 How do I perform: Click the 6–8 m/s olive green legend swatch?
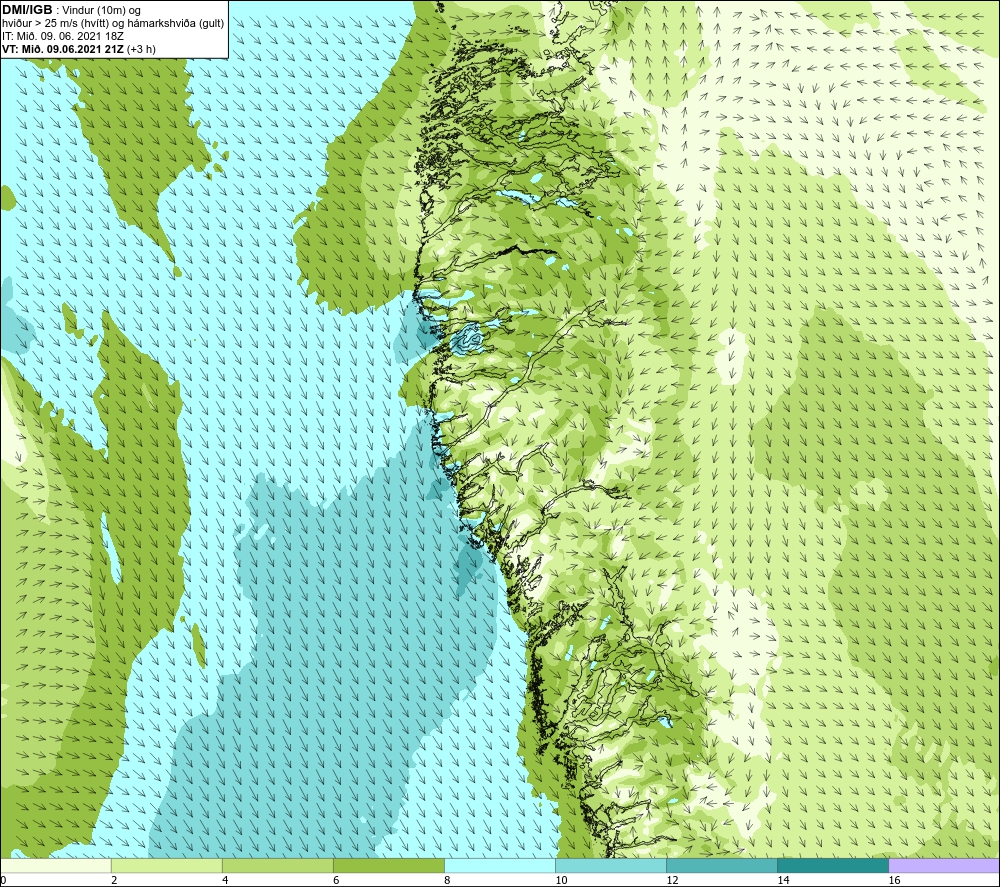tap(389, 866)
